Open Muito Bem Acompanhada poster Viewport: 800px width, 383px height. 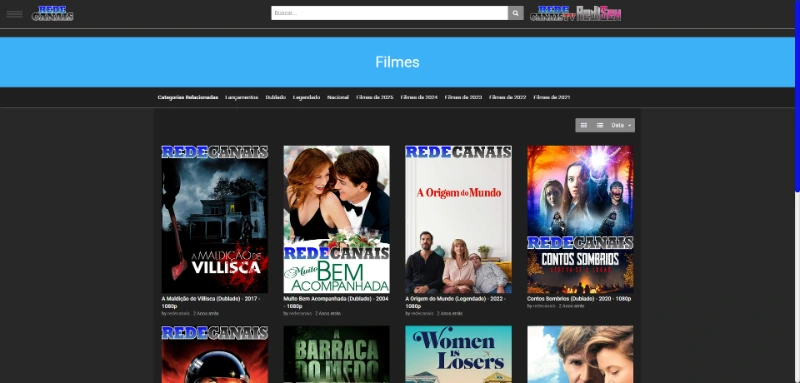pyautogui.click(x=337, y=219)
